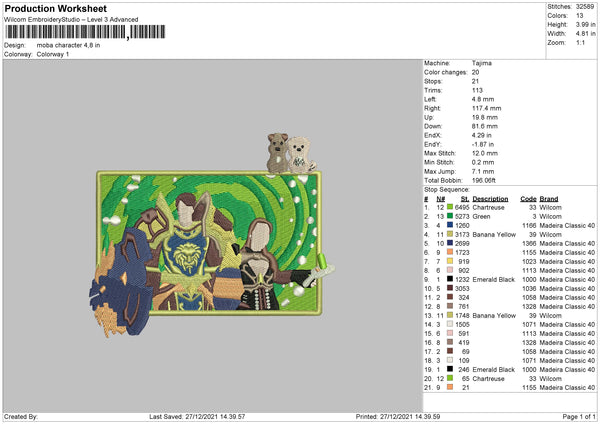Pick the Chartreuse swatch in stop row 1

point(450,207)
